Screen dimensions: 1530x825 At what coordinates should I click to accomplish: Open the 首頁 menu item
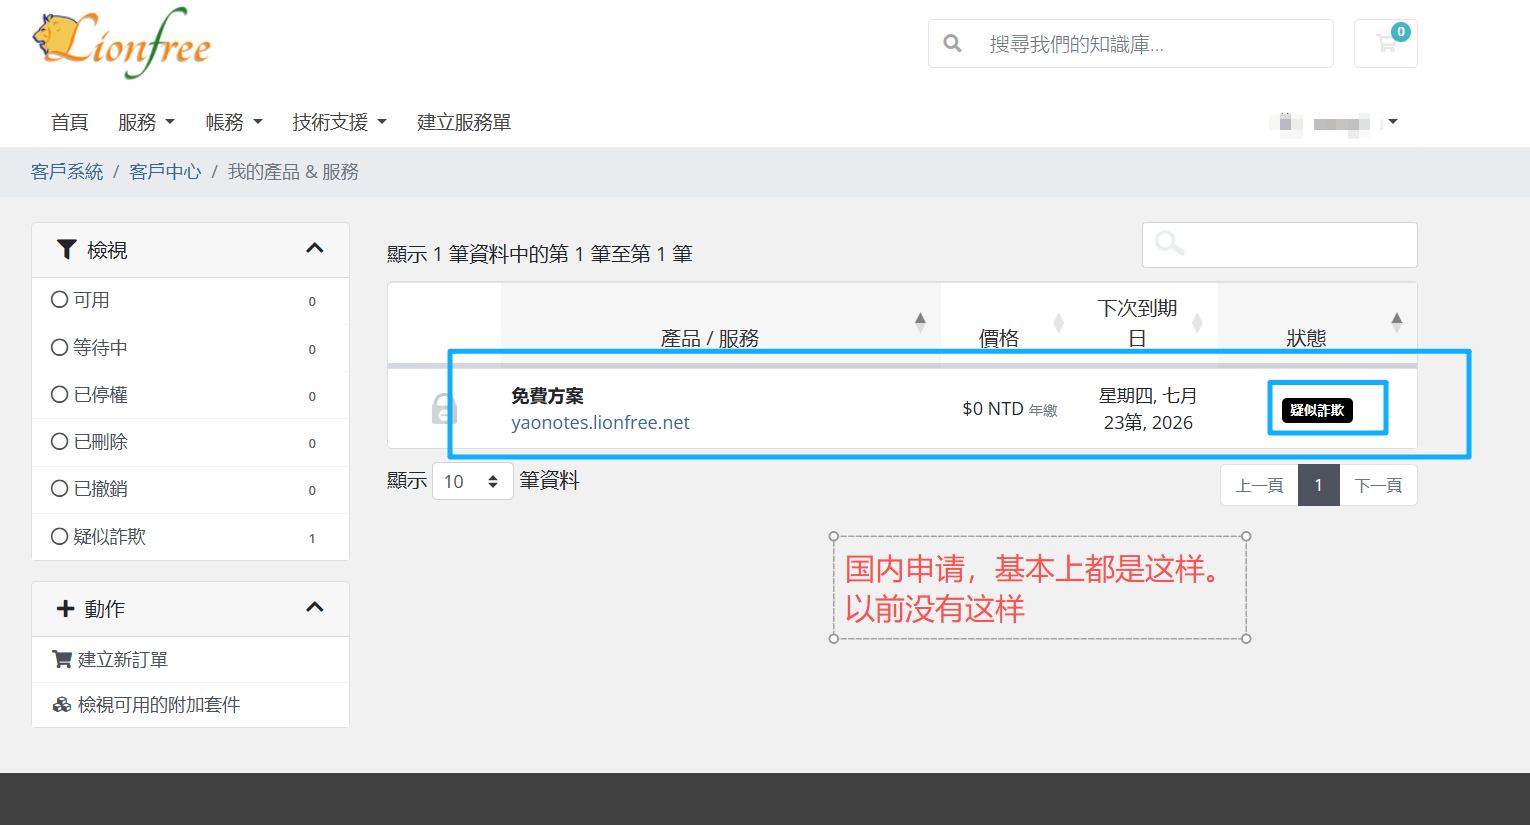(70, 122)
